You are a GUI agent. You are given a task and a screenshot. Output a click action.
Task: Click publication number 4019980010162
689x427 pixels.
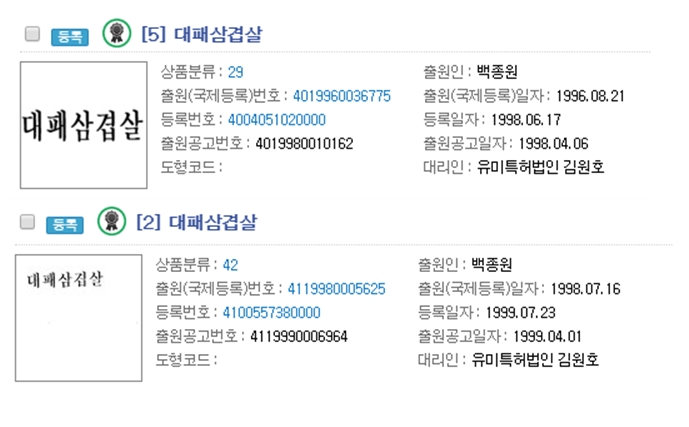click(305, 143)
